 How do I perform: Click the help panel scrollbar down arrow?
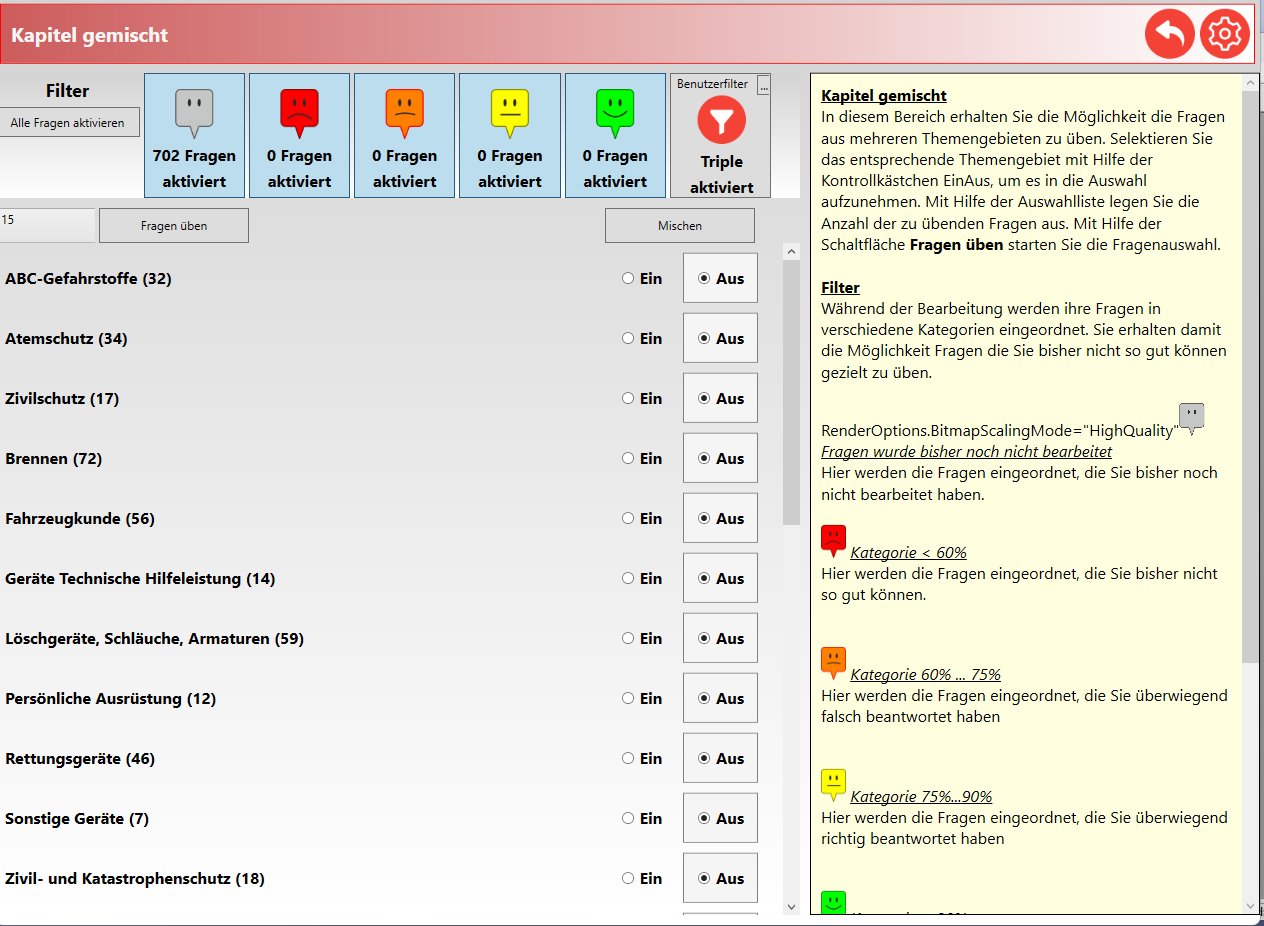click(1250, 904)
